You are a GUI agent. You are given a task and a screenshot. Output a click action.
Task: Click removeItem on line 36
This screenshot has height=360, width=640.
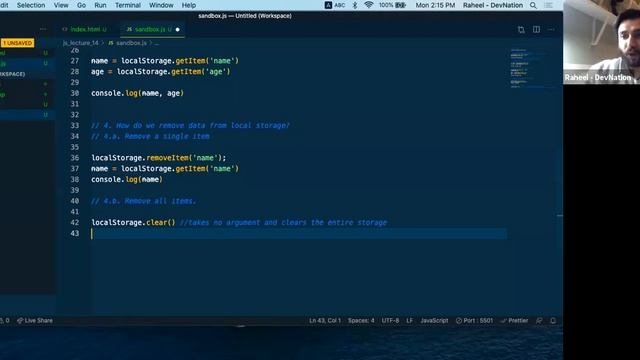point(167,158)
